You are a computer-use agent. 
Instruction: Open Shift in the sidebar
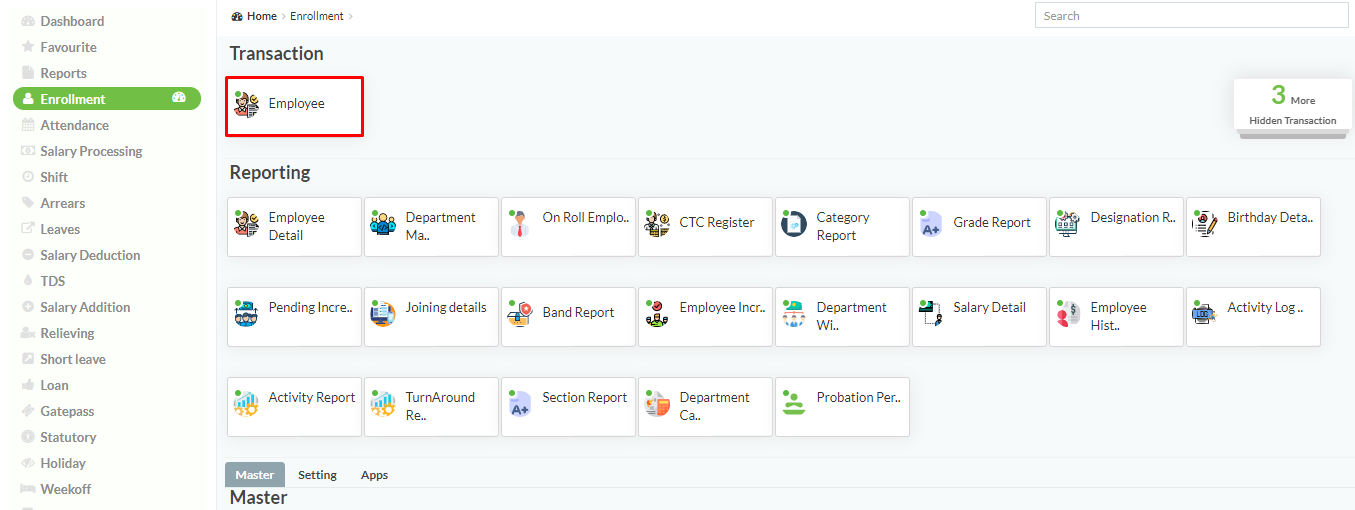[x=54, y=177]
